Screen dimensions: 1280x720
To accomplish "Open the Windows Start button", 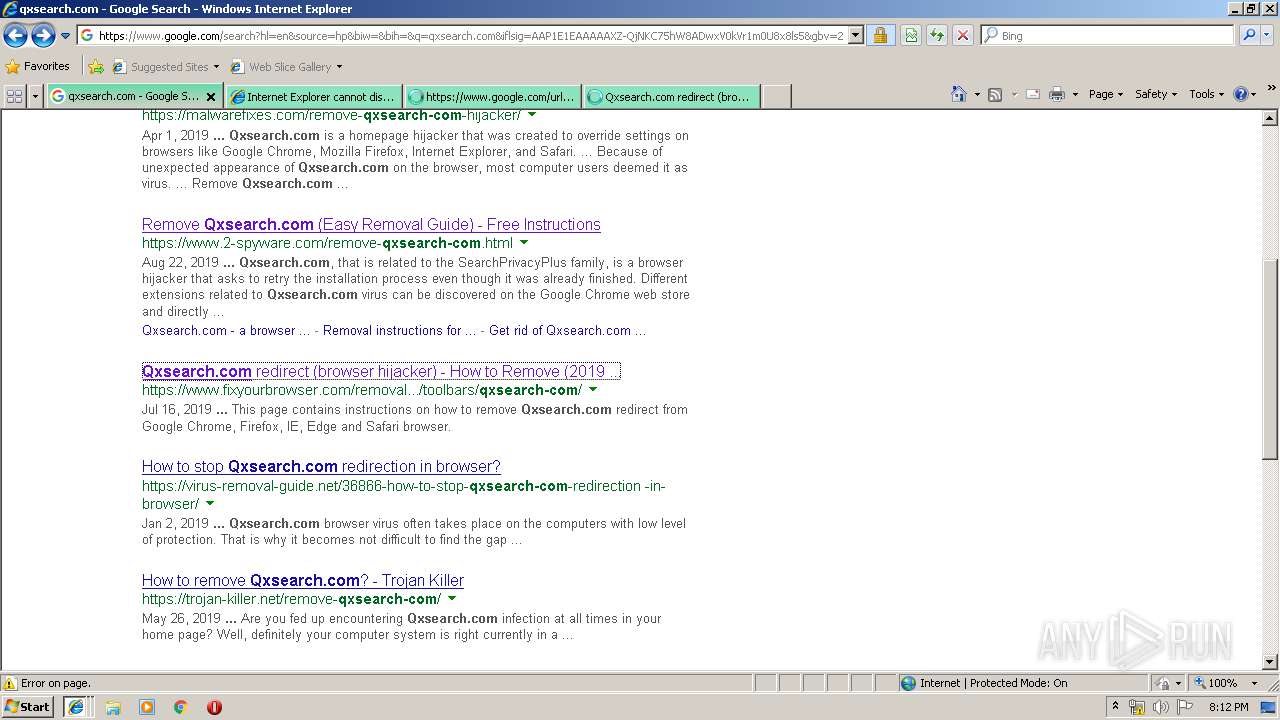I will click(x=27, y=707).
